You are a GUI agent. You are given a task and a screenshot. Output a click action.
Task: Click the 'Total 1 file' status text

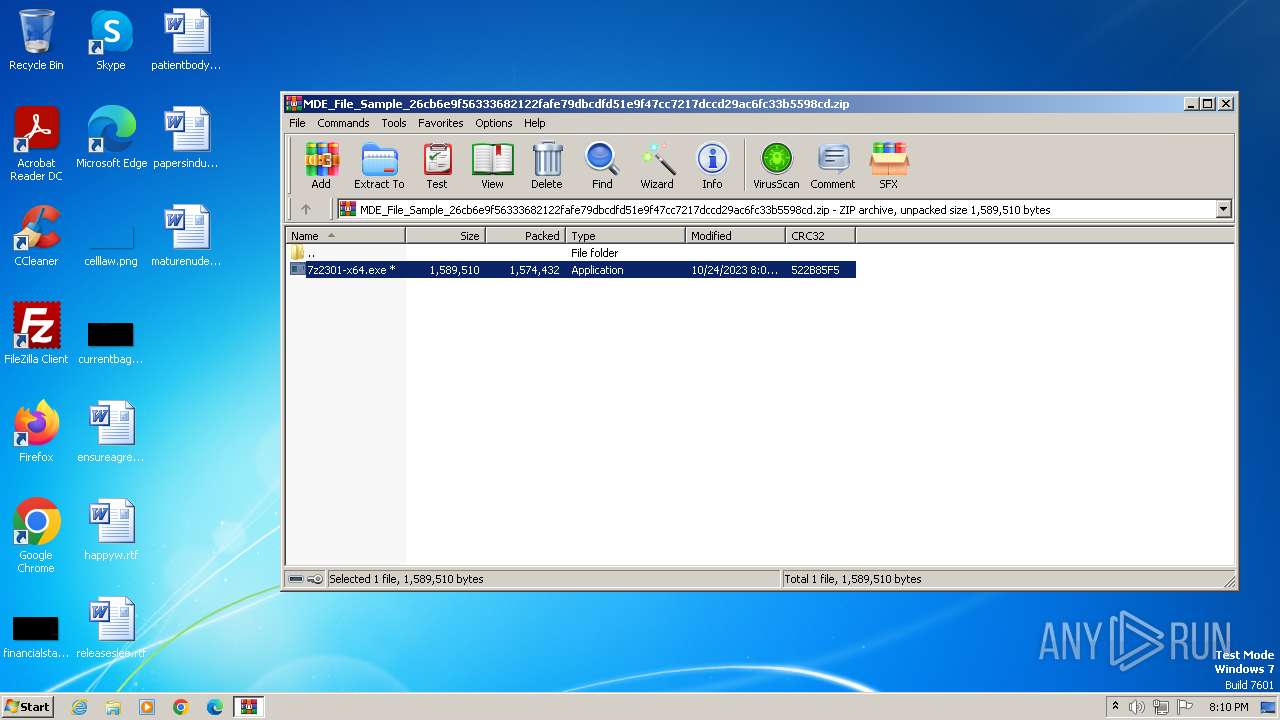point(853,579)
